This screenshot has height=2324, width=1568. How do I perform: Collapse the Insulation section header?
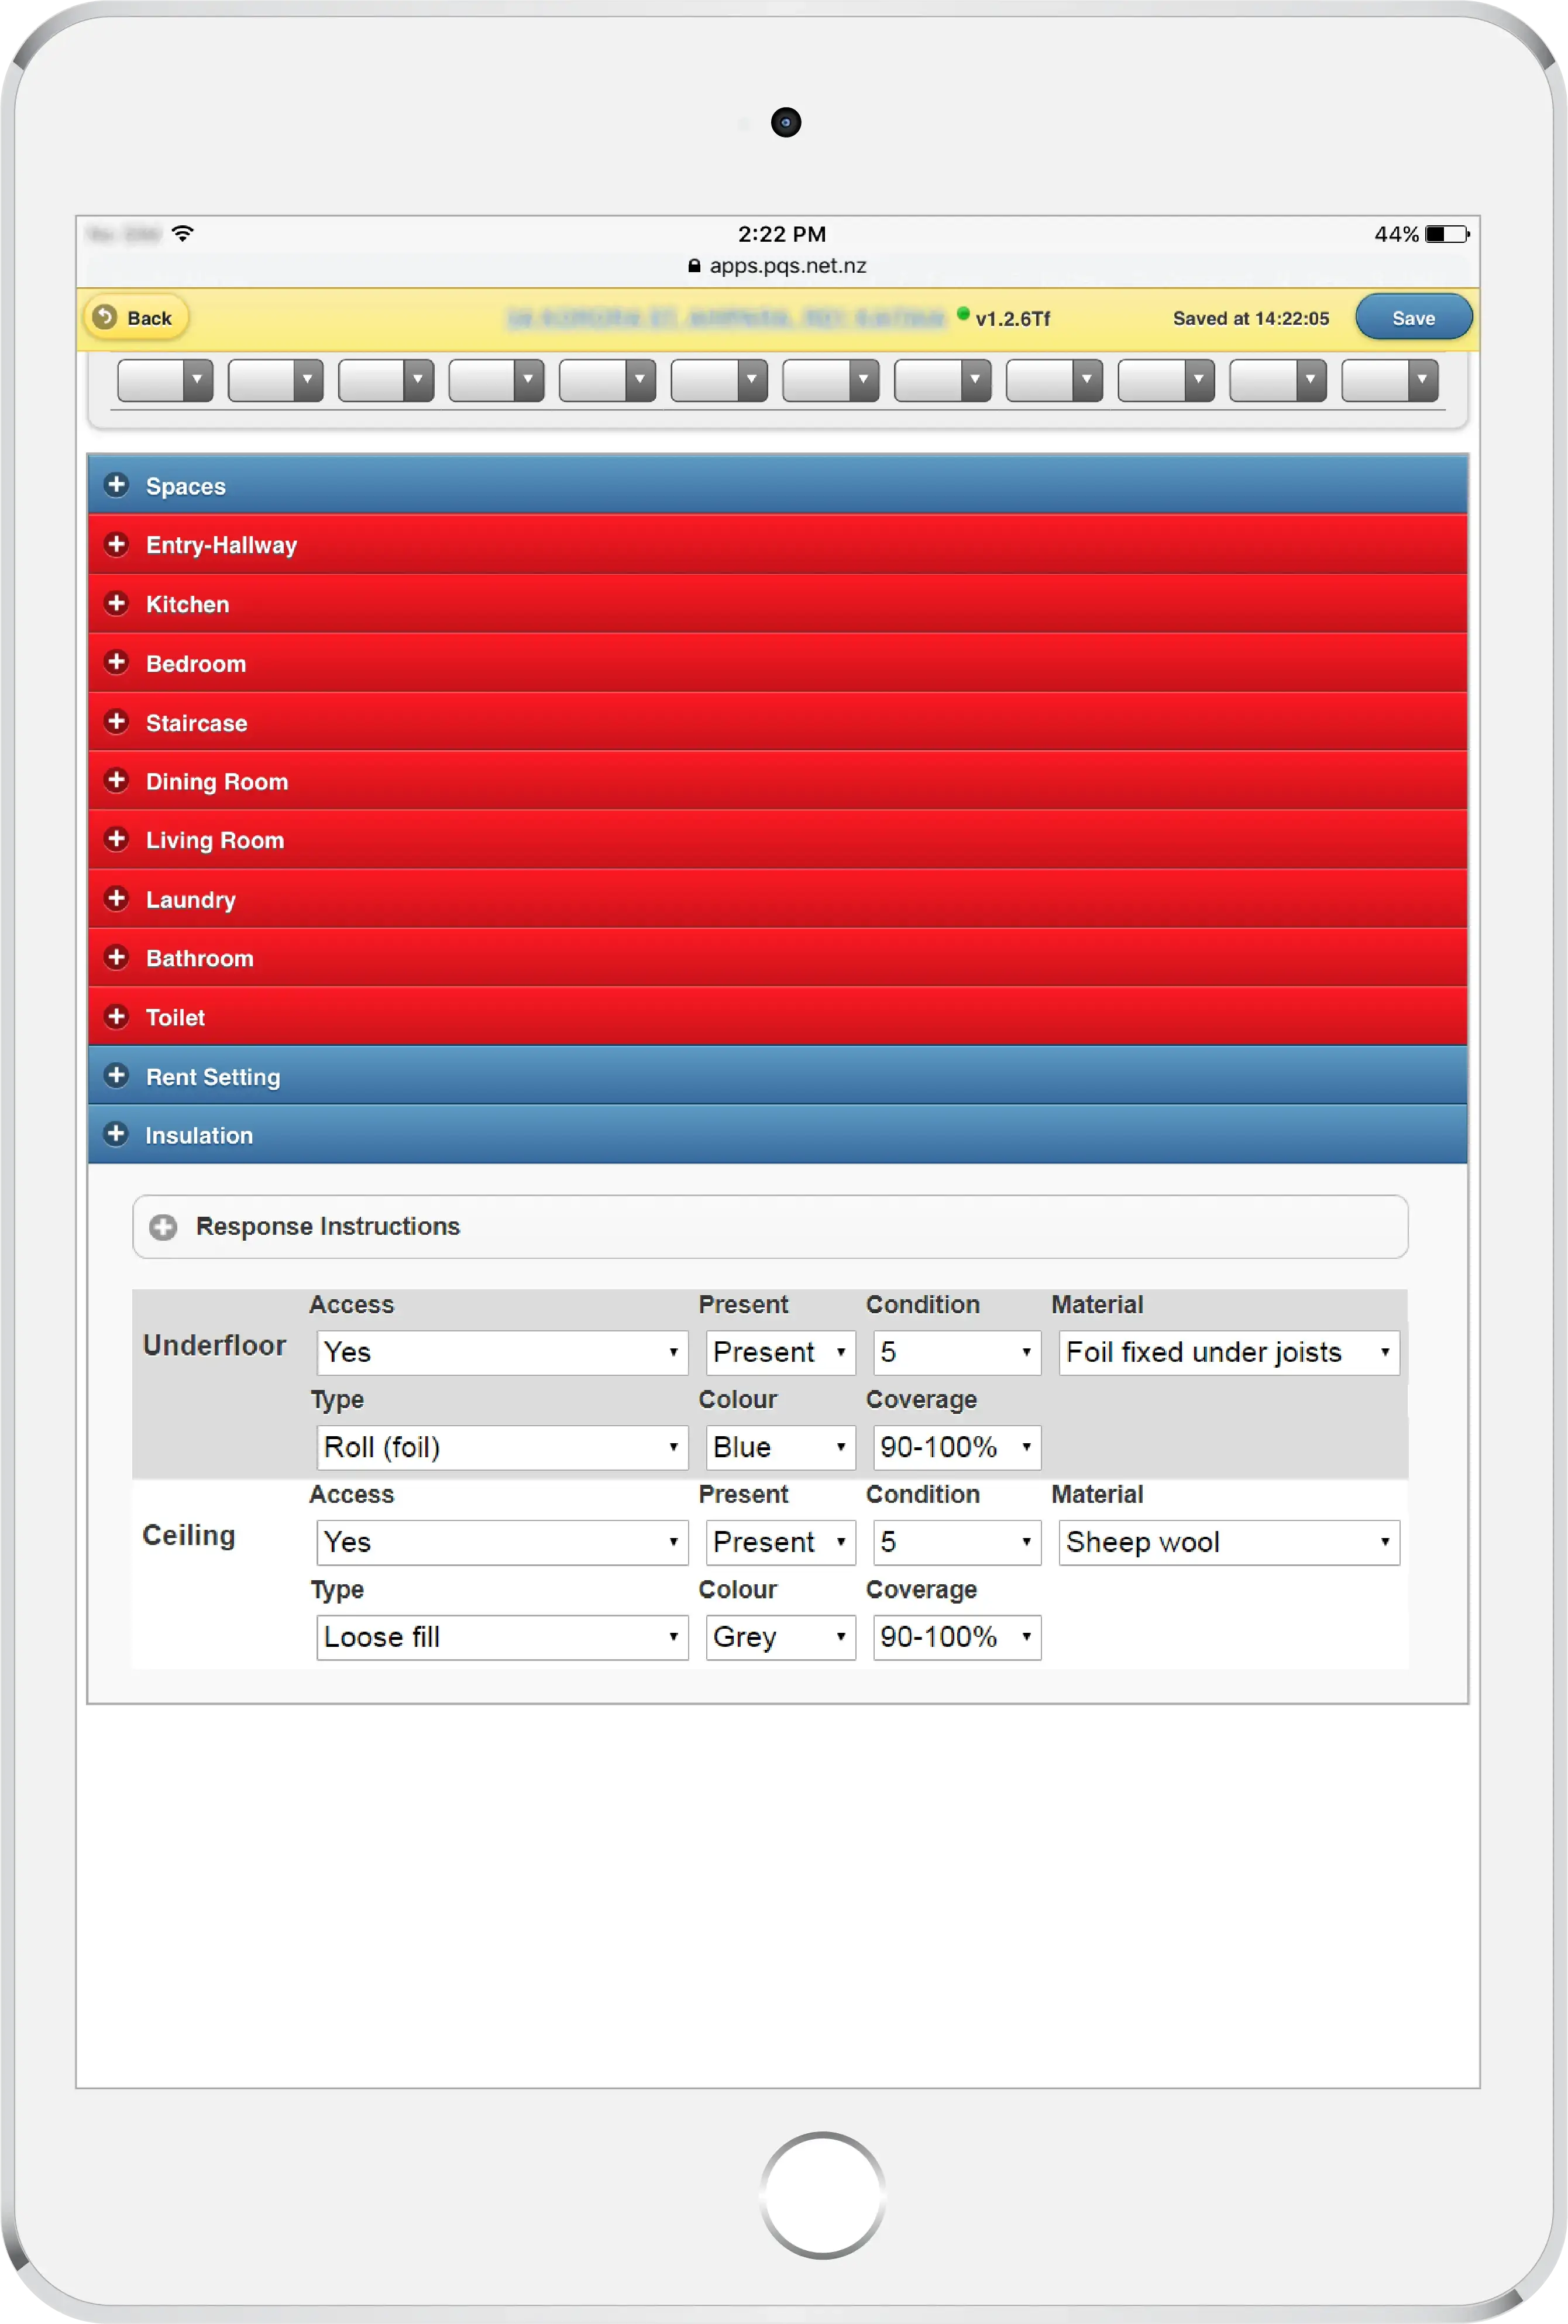(199, 1135)
